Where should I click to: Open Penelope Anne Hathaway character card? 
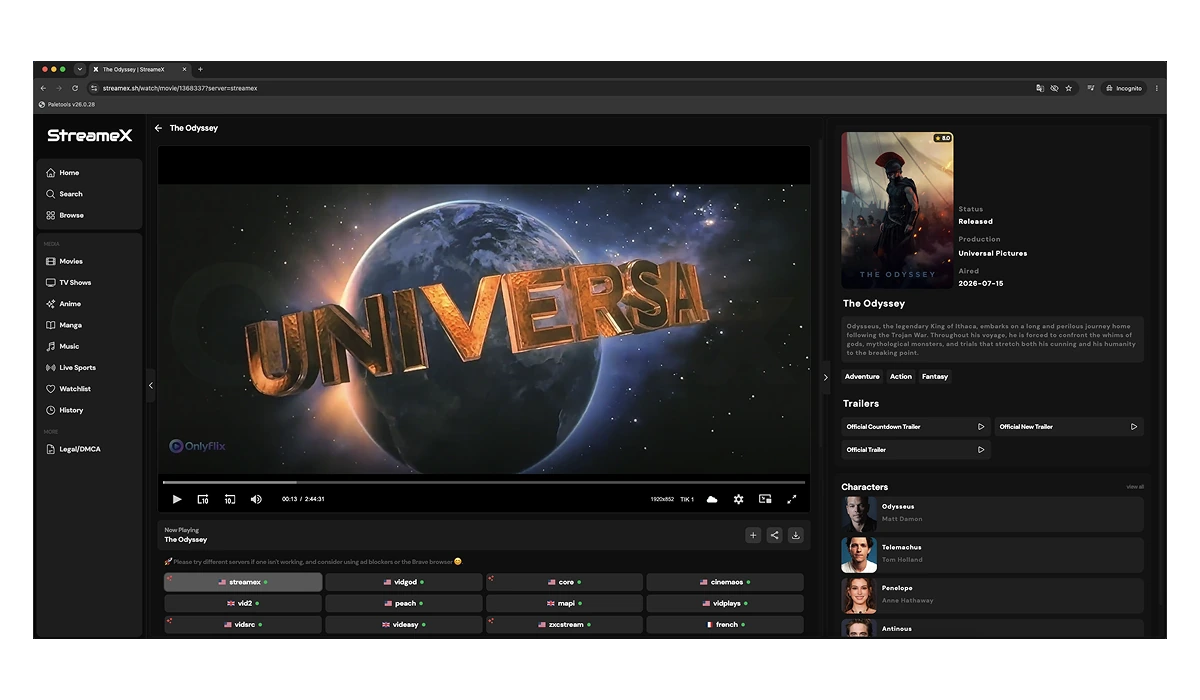[992, 595]
